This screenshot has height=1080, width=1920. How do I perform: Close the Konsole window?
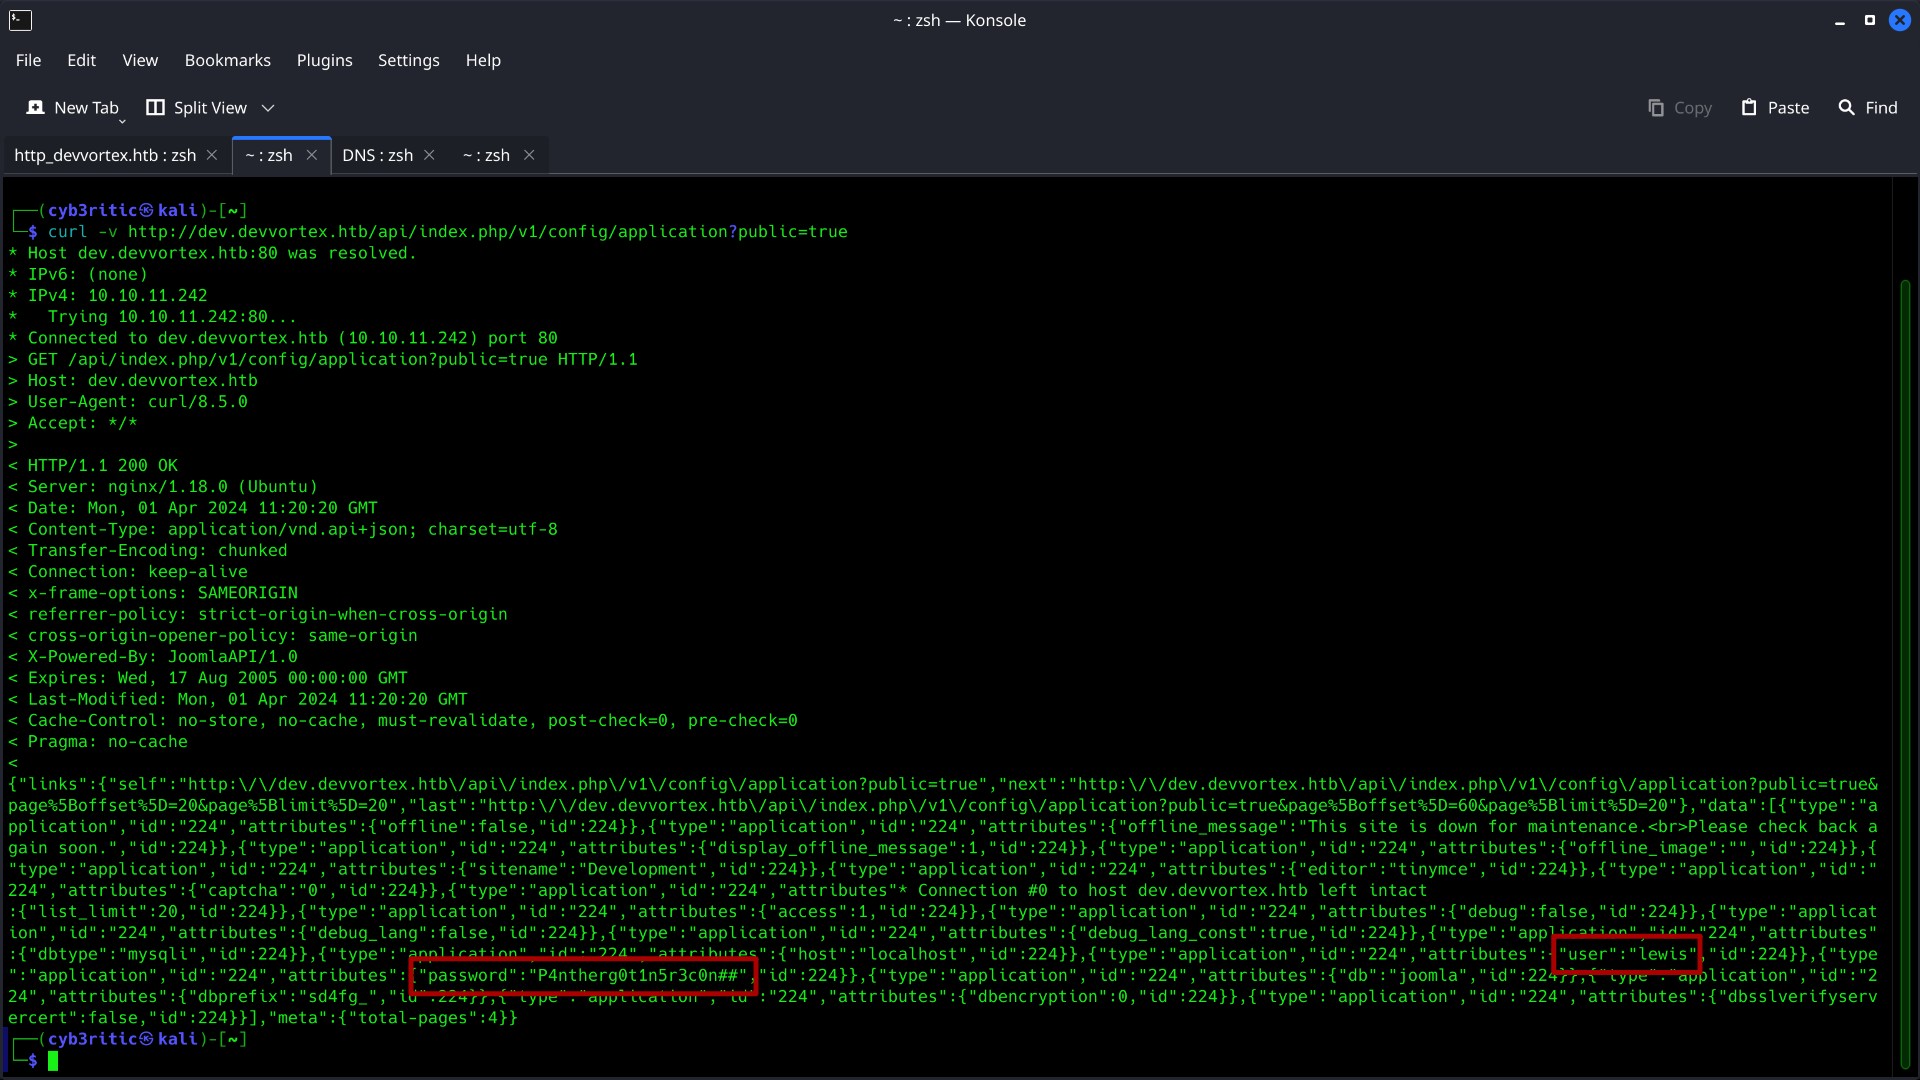1900,20
